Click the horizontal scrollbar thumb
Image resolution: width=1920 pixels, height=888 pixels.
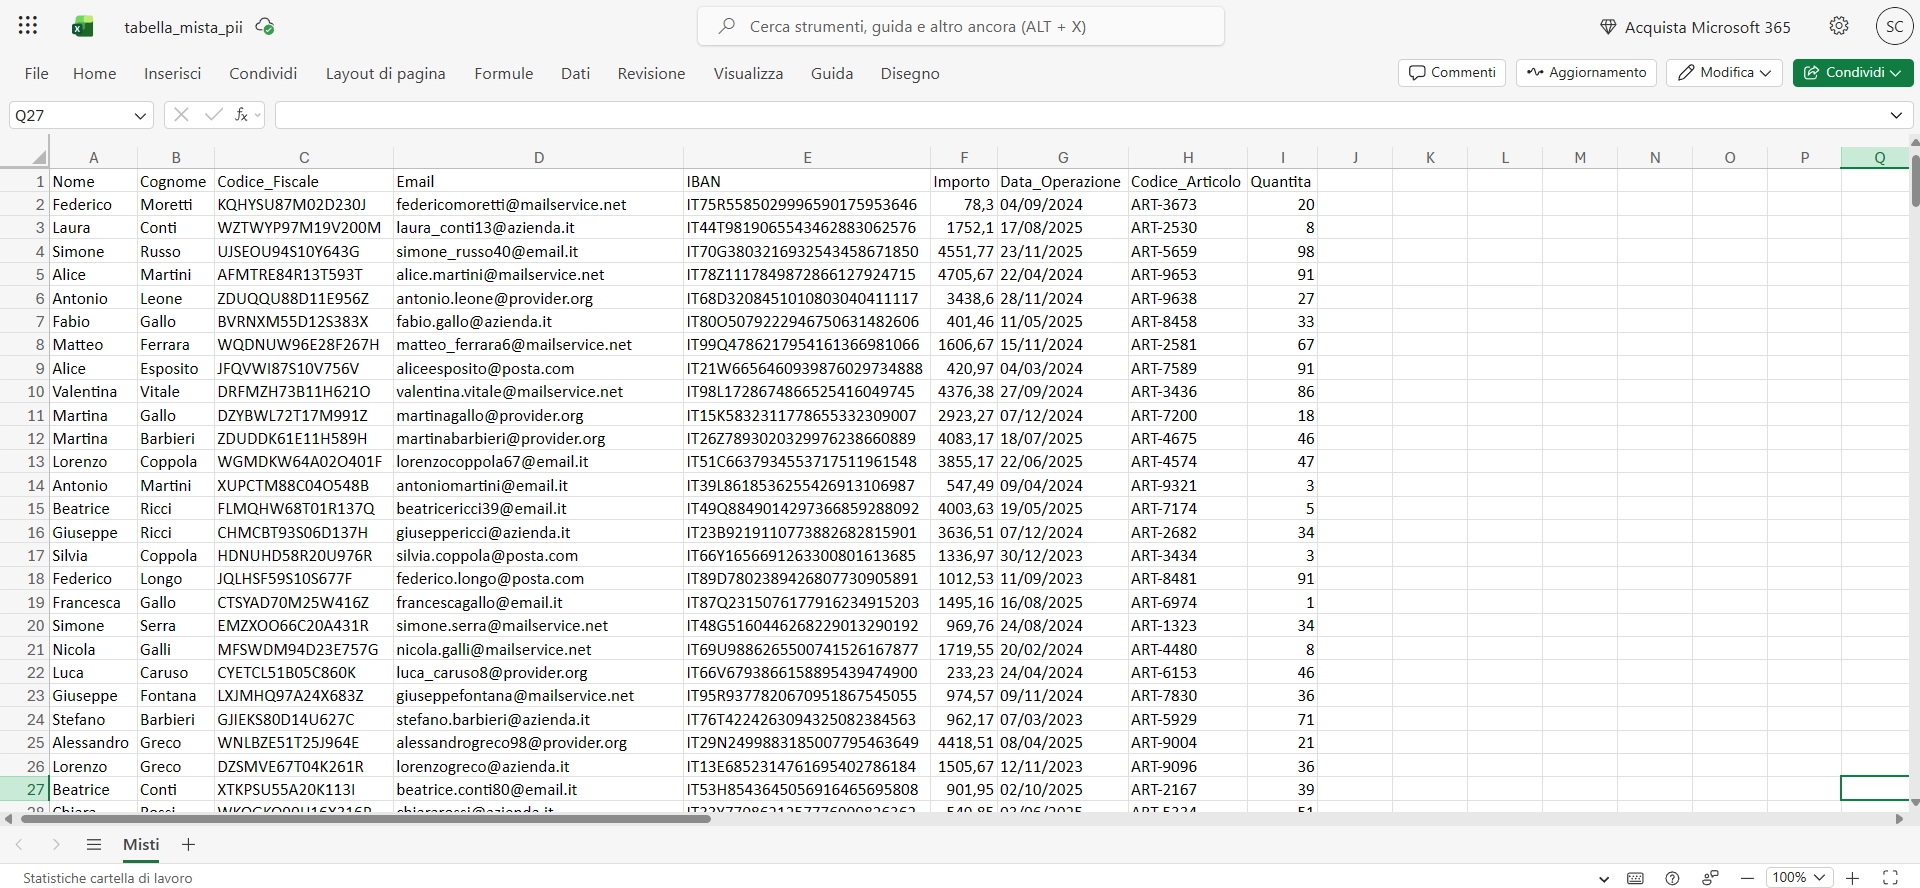[365, 819]
